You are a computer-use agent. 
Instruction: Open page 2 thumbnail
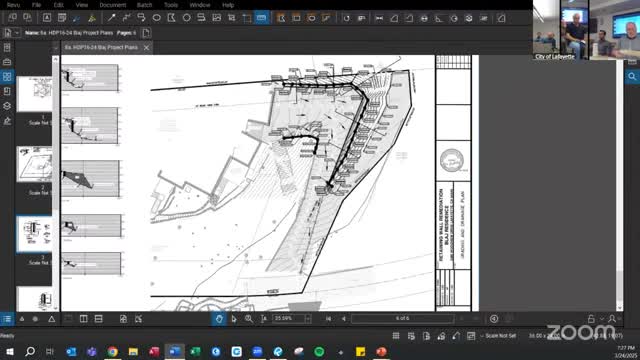(x=34, y=164)
